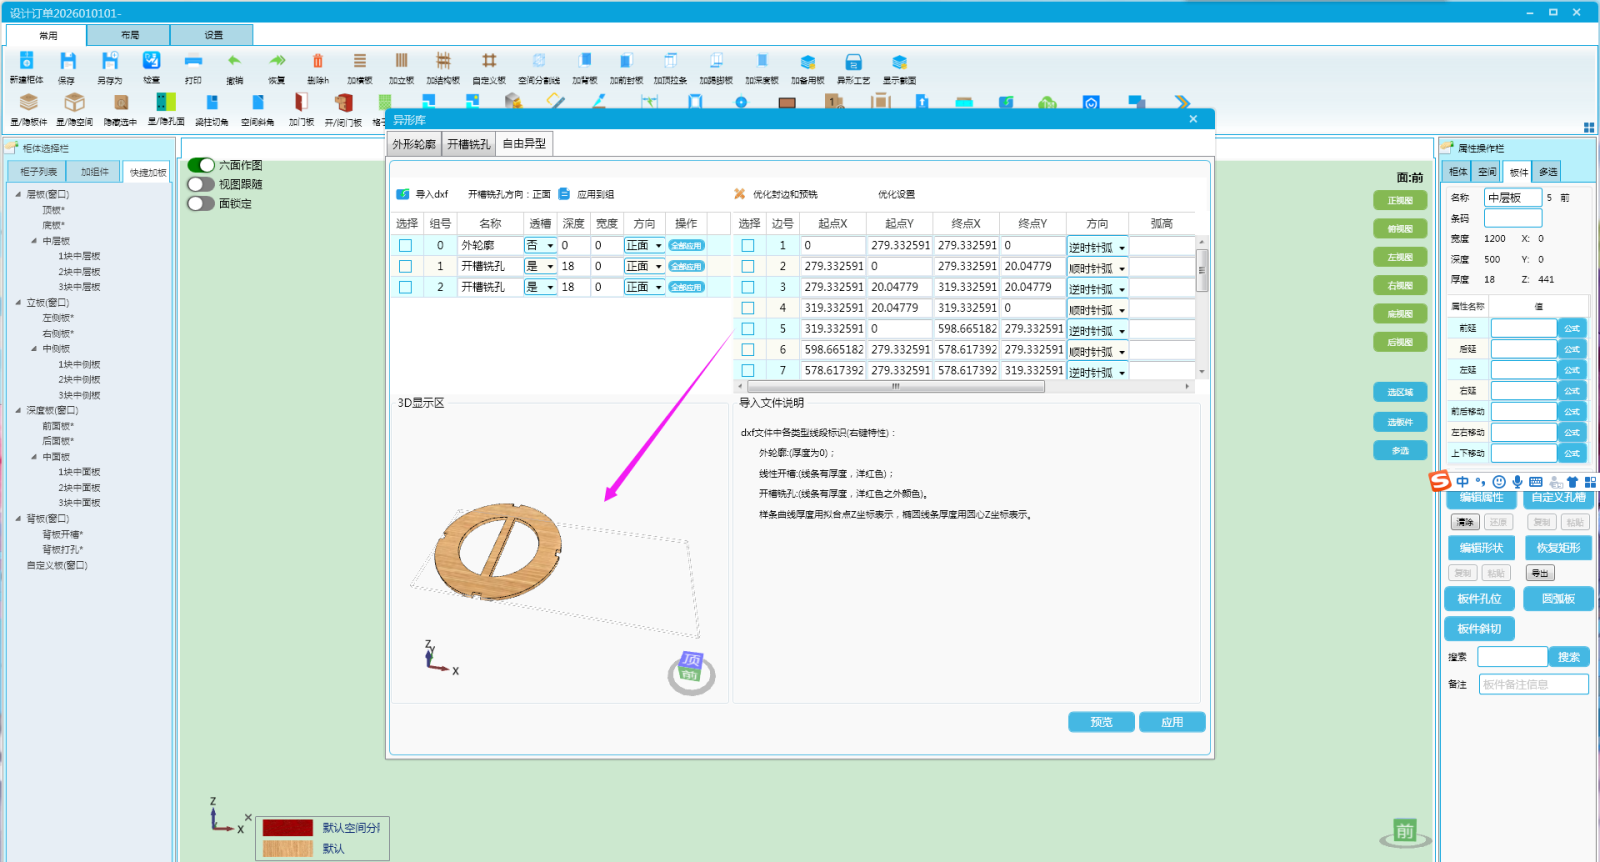This screenshot has height=862, width=1600.
Task: Click the 显/隐孔面 icon
Action: pos(166,103)
